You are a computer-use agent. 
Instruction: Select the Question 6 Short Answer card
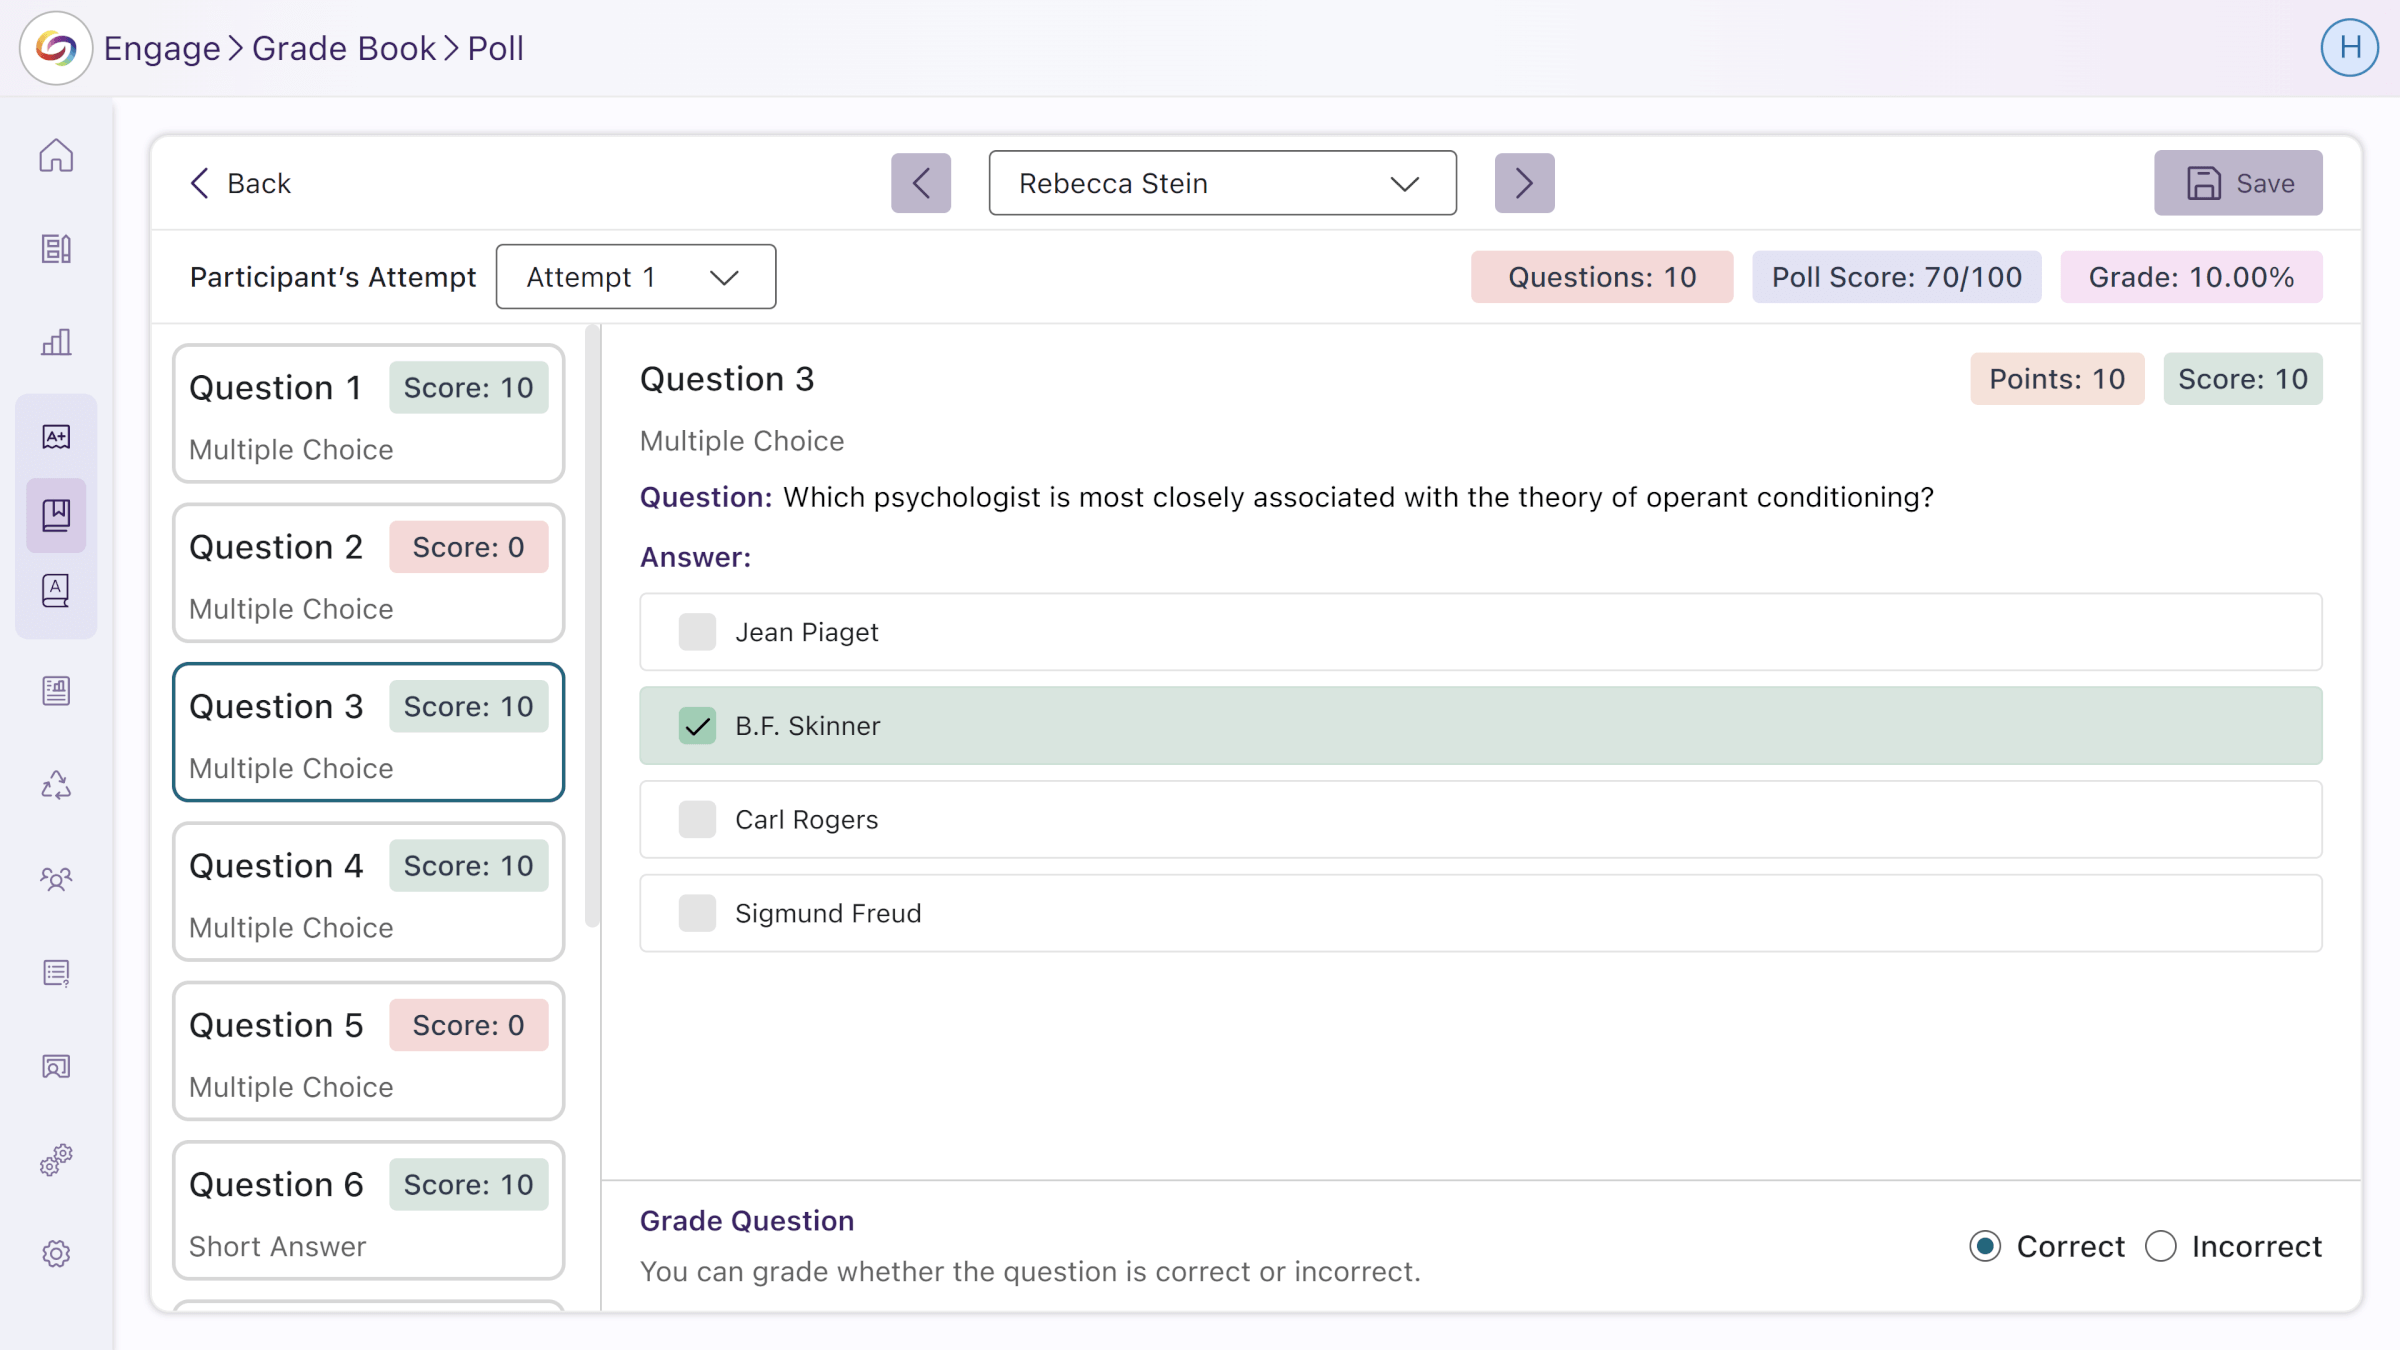pyautogui.click(x=368, y=1210)
